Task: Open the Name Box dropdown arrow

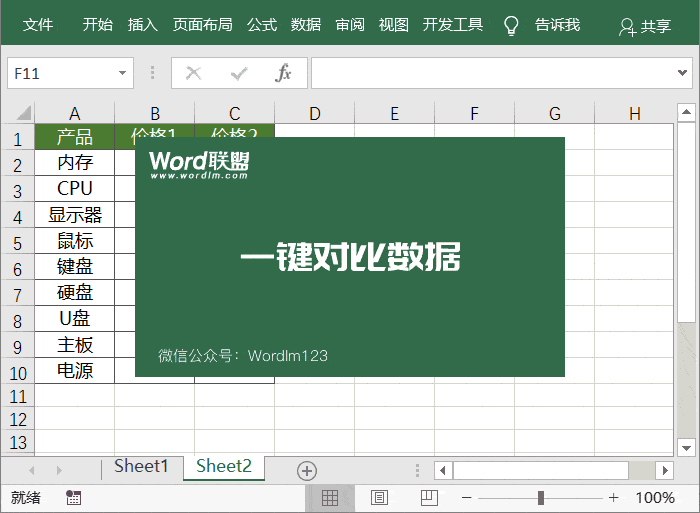Action: [123, 73]
